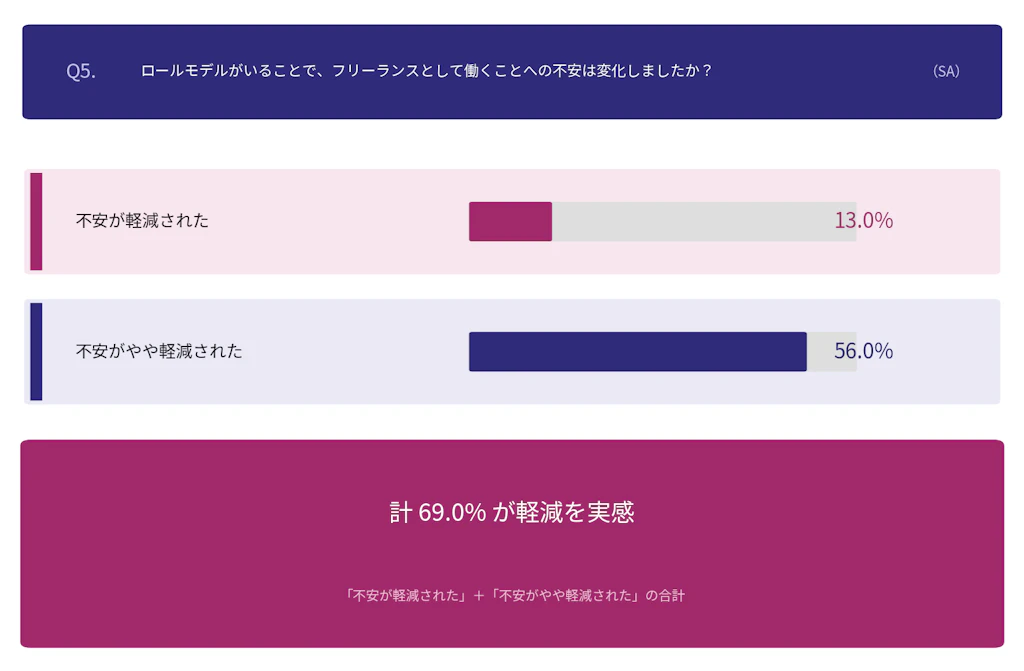Viewport: 1024px width, 671px height.
Task: Click the magenta filled bar for 13.0%
Action: point(510,221)
